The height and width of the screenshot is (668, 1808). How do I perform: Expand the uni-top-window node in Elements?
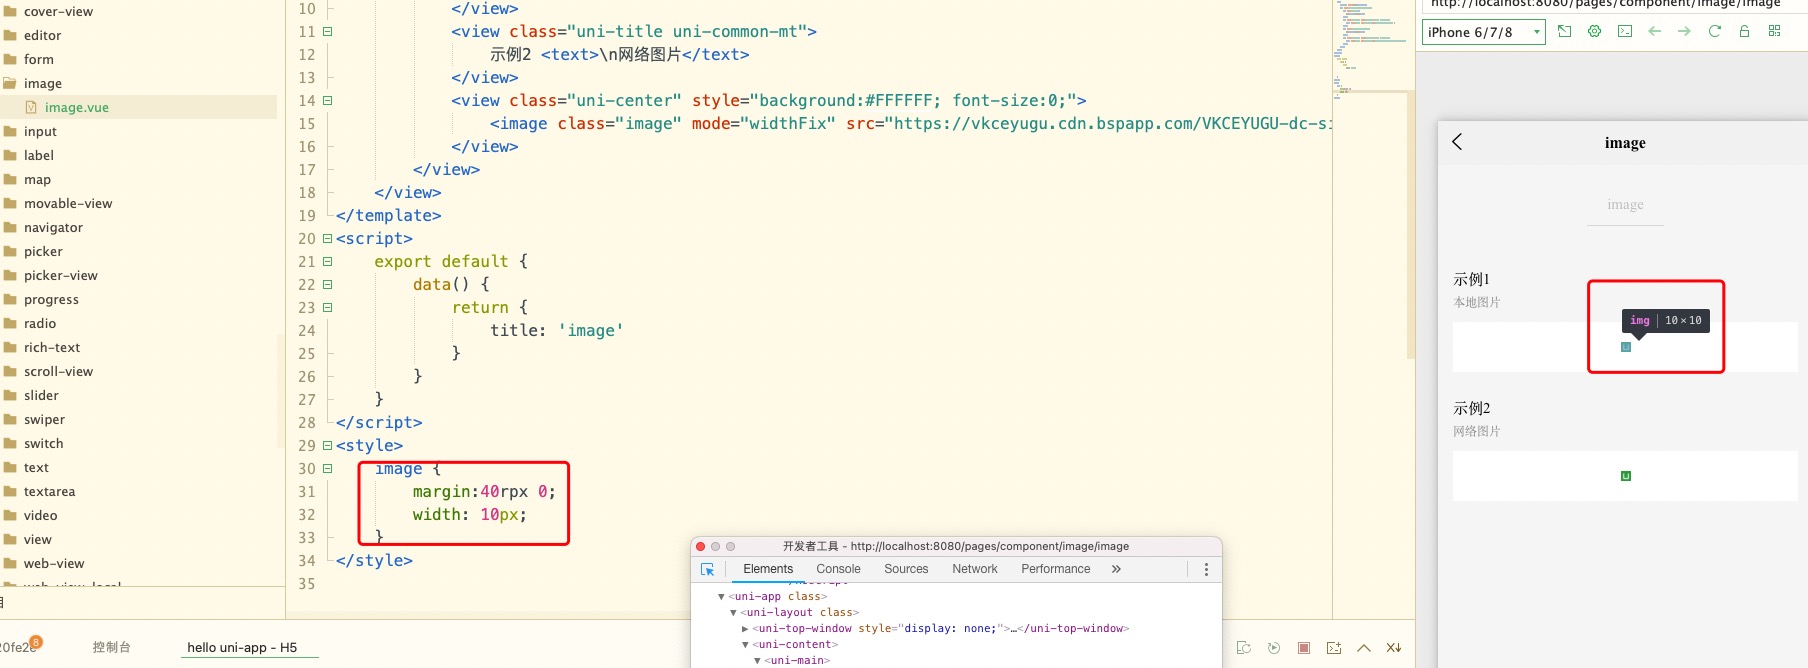tap(745, 629)
